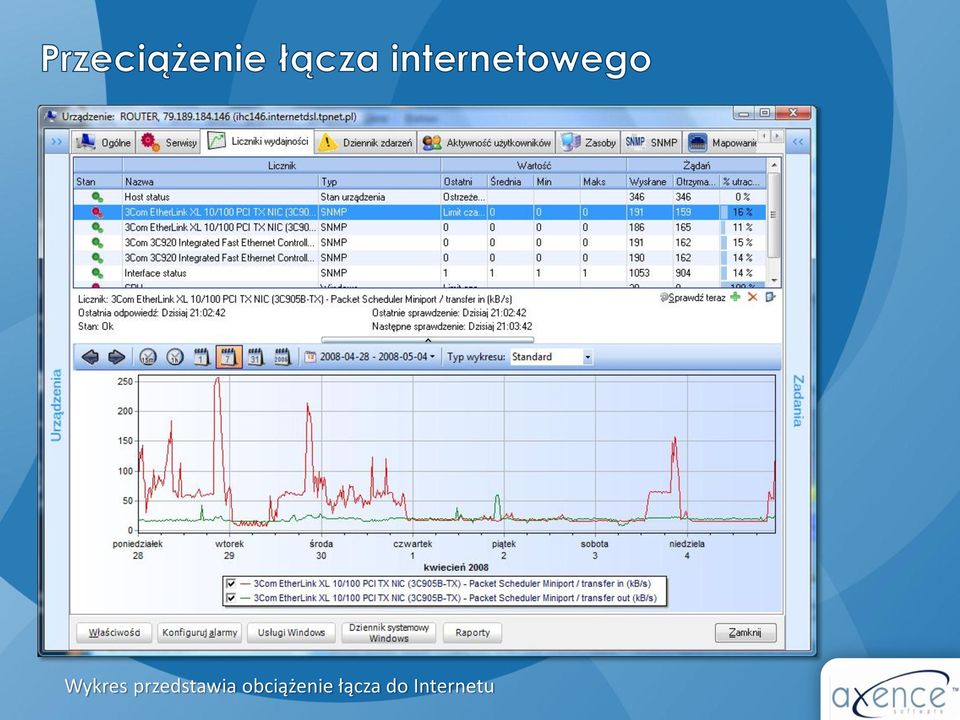Sort by the Wysłane column header
This screenshot has width=960, height=720.
click(650, 182)
